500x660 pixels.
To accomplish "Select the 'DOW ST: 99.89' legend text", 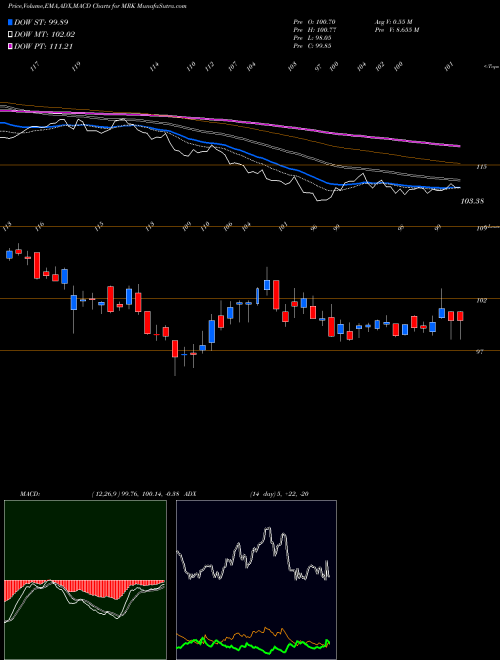I will coord(41,22).
